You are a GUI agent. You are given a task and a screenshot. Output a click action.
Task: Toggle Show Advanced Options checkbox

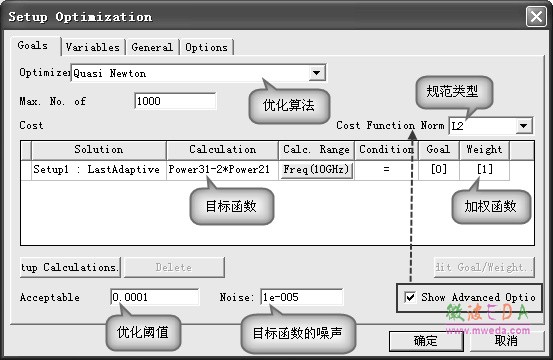pos(410,297)
